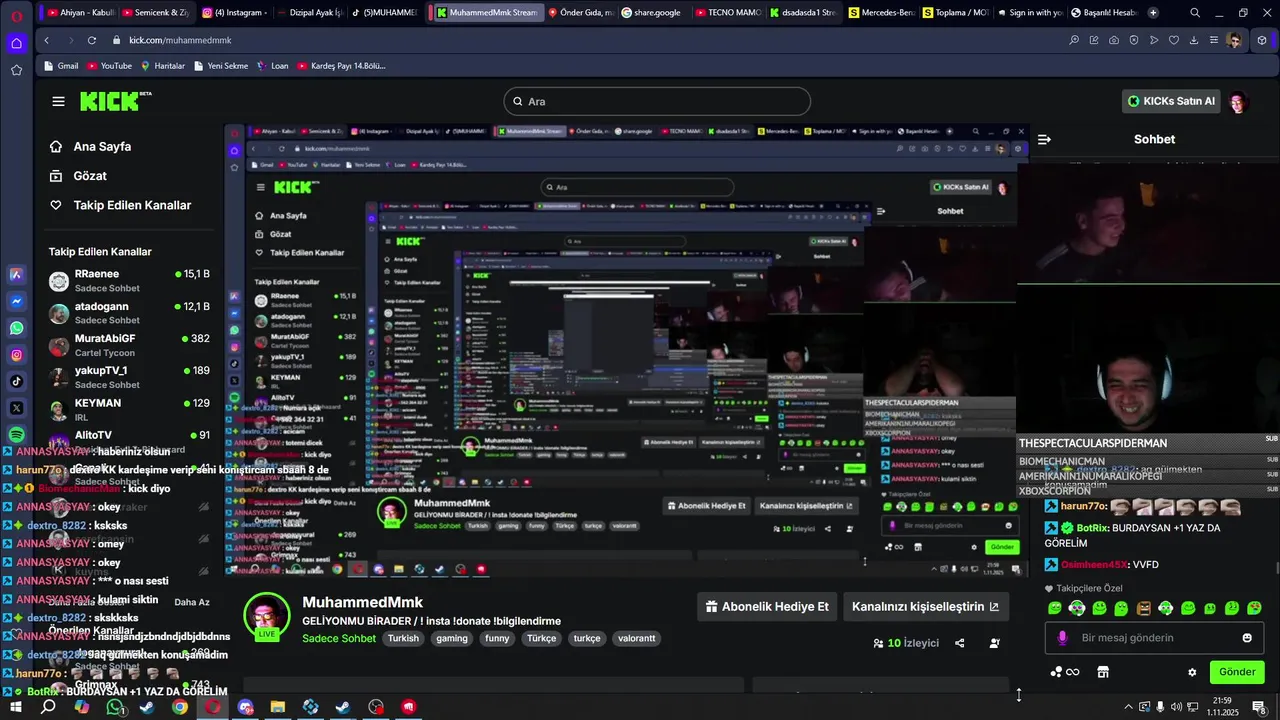The image size is (1280, 720).
Task: Open Spotify in Opera sidebar
Action: 16,435
